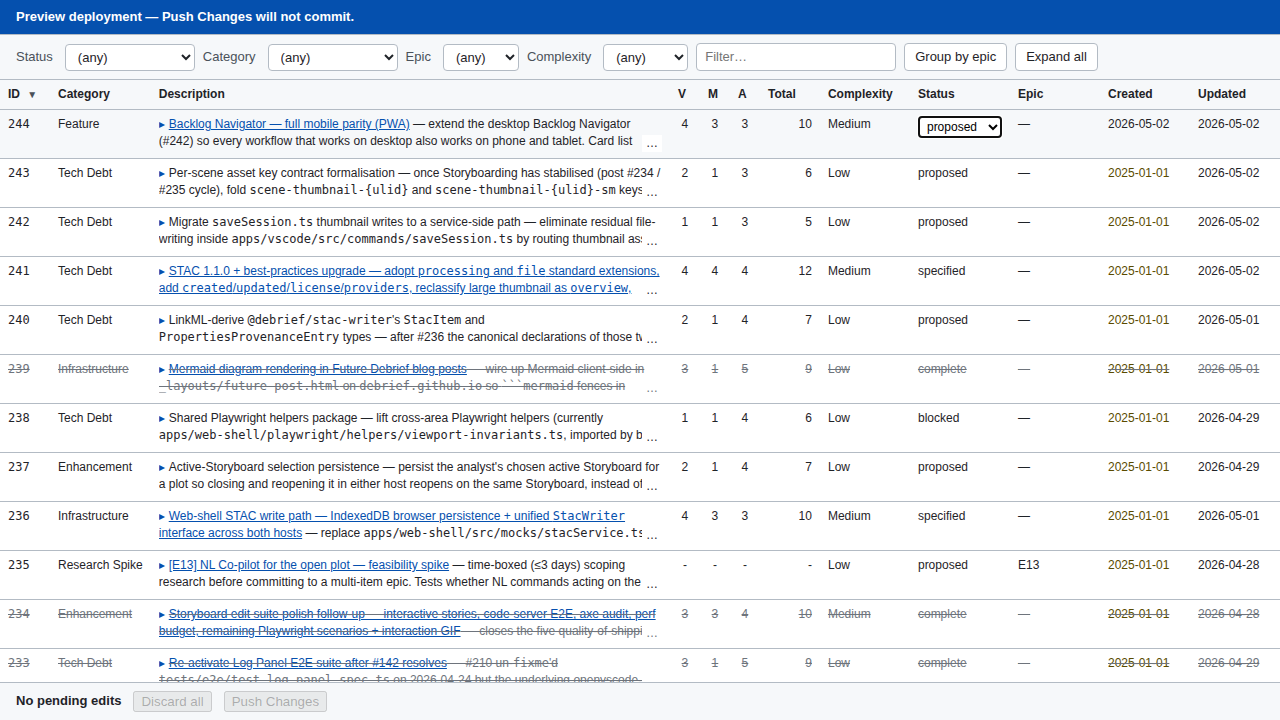Open the Complexity filter dropdown
The height and width of the screenshot is (720, 1280).
point(645,57)
